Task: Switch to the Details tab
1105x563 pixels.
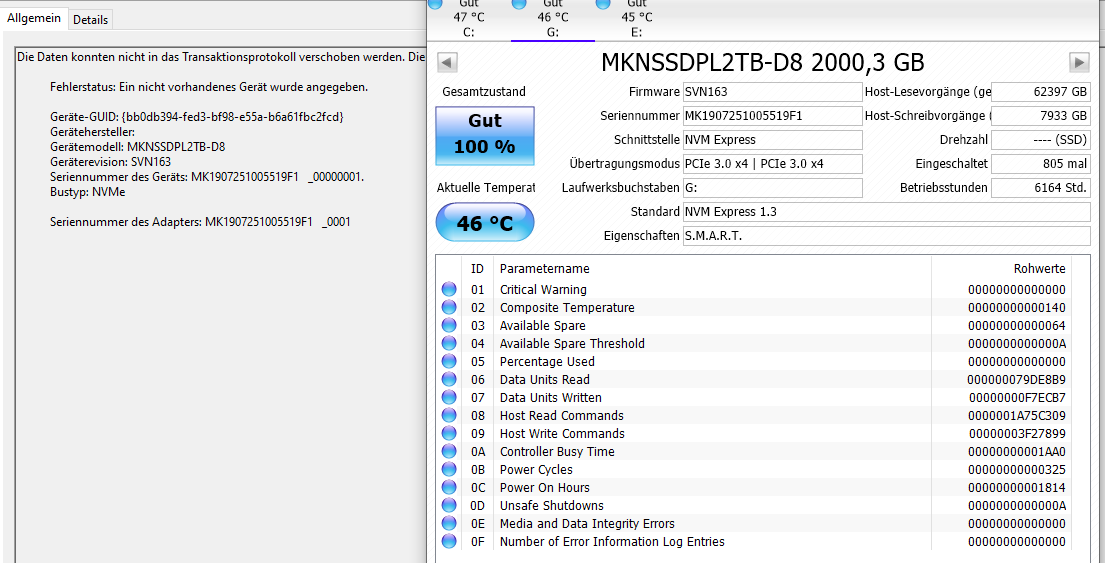Action: click(90, 20)
